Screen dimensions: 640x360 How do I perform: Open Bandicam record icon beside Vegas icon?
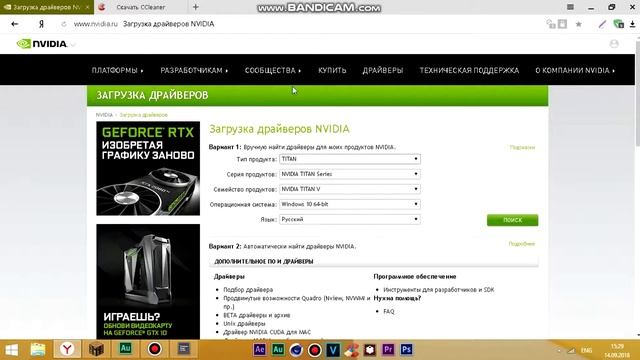tap(314, 350)
